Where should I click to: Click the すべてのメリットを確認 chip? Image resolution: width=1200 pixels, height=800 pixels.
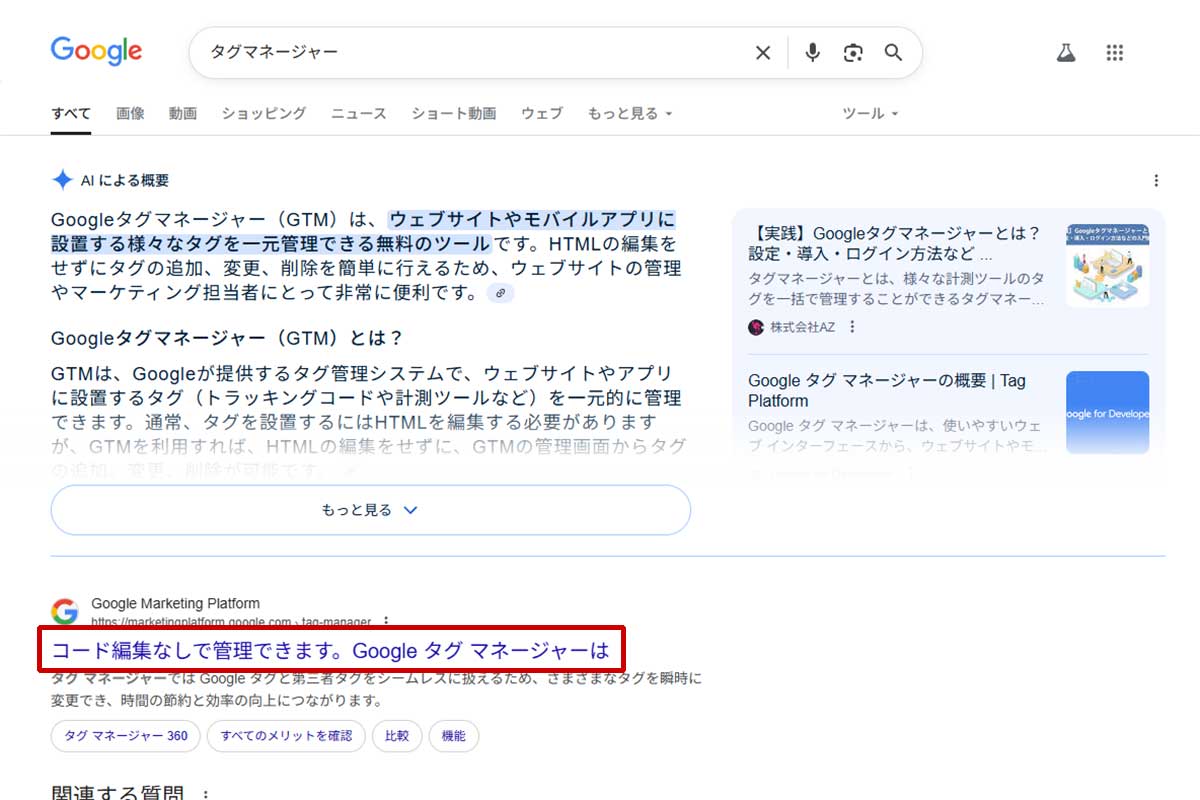[x=286, y=736]
